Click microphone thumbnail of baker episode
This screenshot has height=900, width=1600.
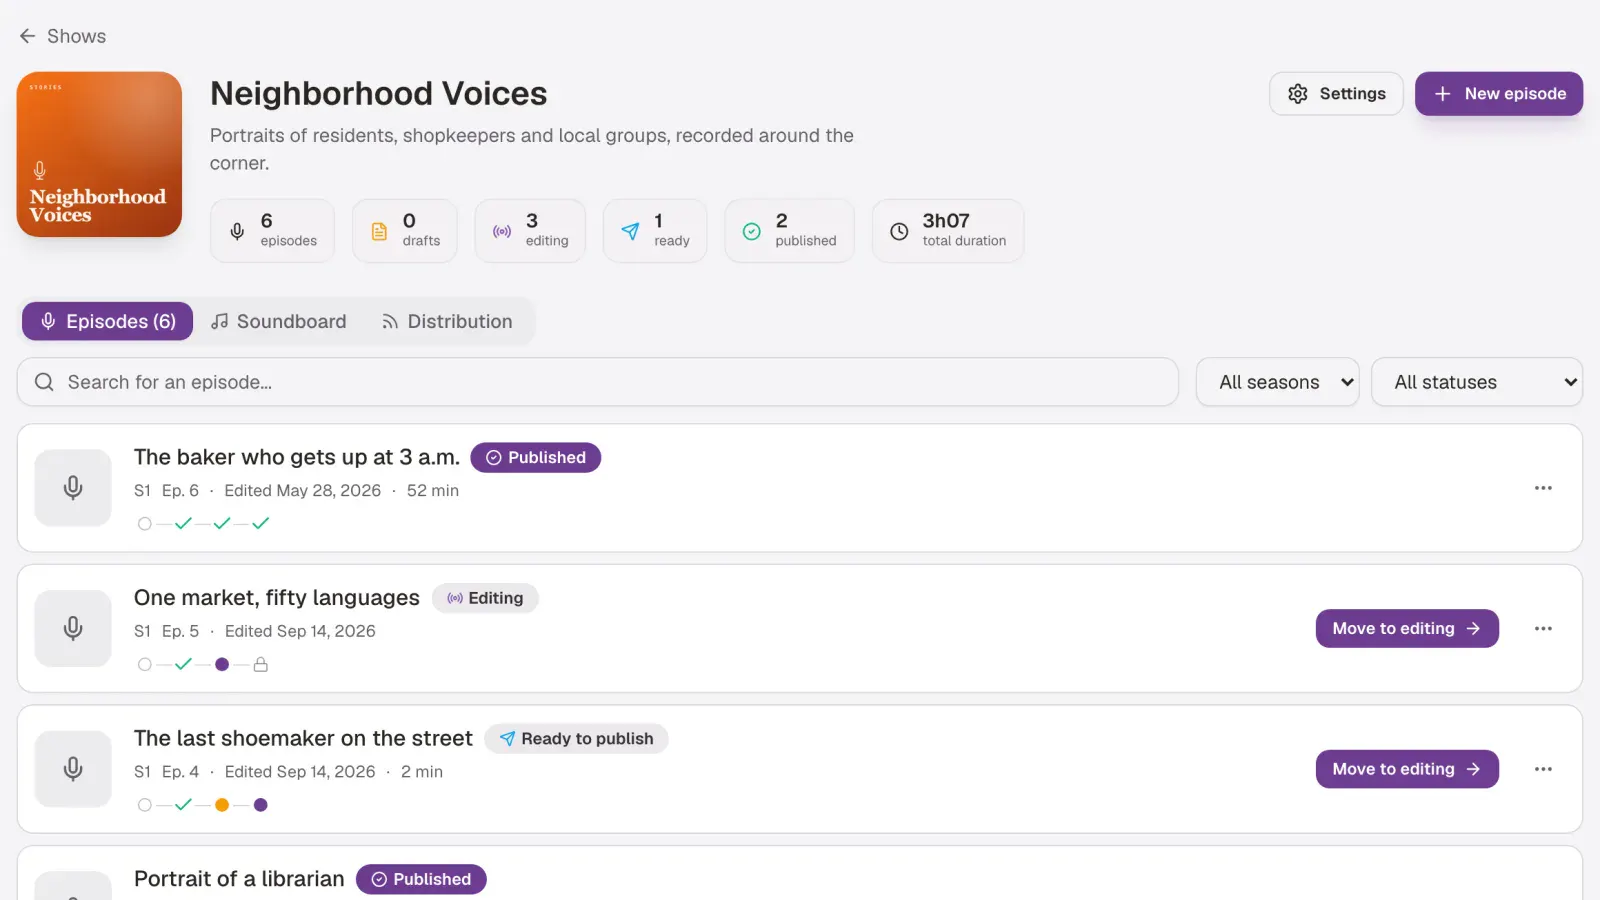pyautogui.click(x=73, y=488)
